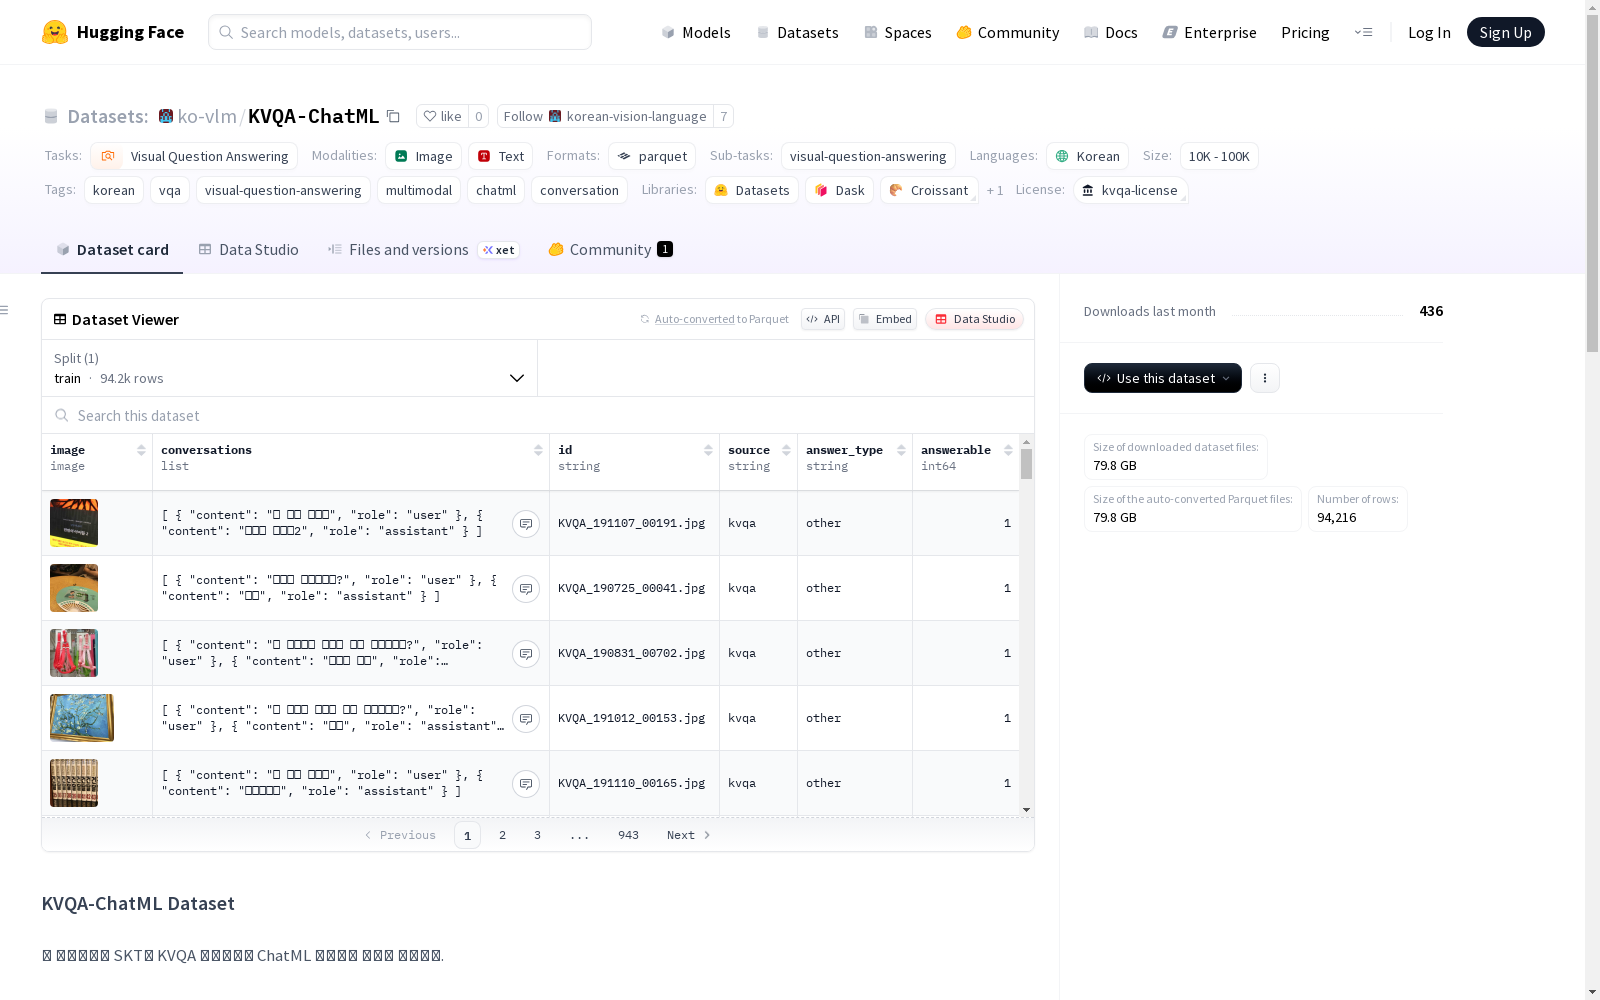Expand the +1 more libraries
This screenshot has height=1000, width=1600.
[x=995, y=190]
